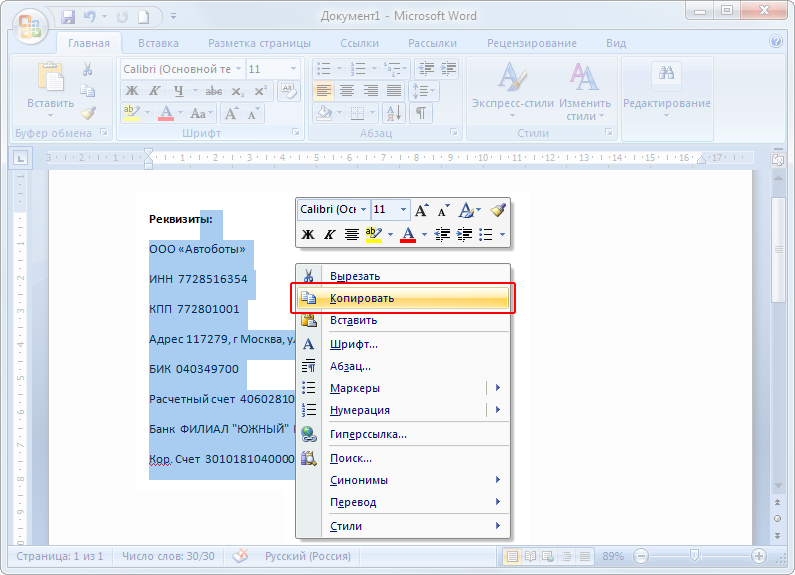Select Гиперссылка... in the context menu
Screen dimensions: 795x575
[403, 434]
